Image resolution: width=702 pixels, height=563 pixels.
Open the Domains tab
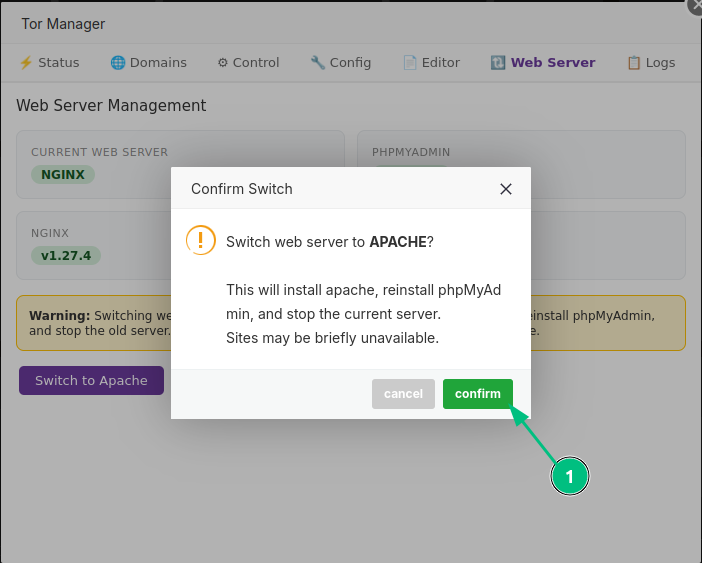(x=149, y=63)
